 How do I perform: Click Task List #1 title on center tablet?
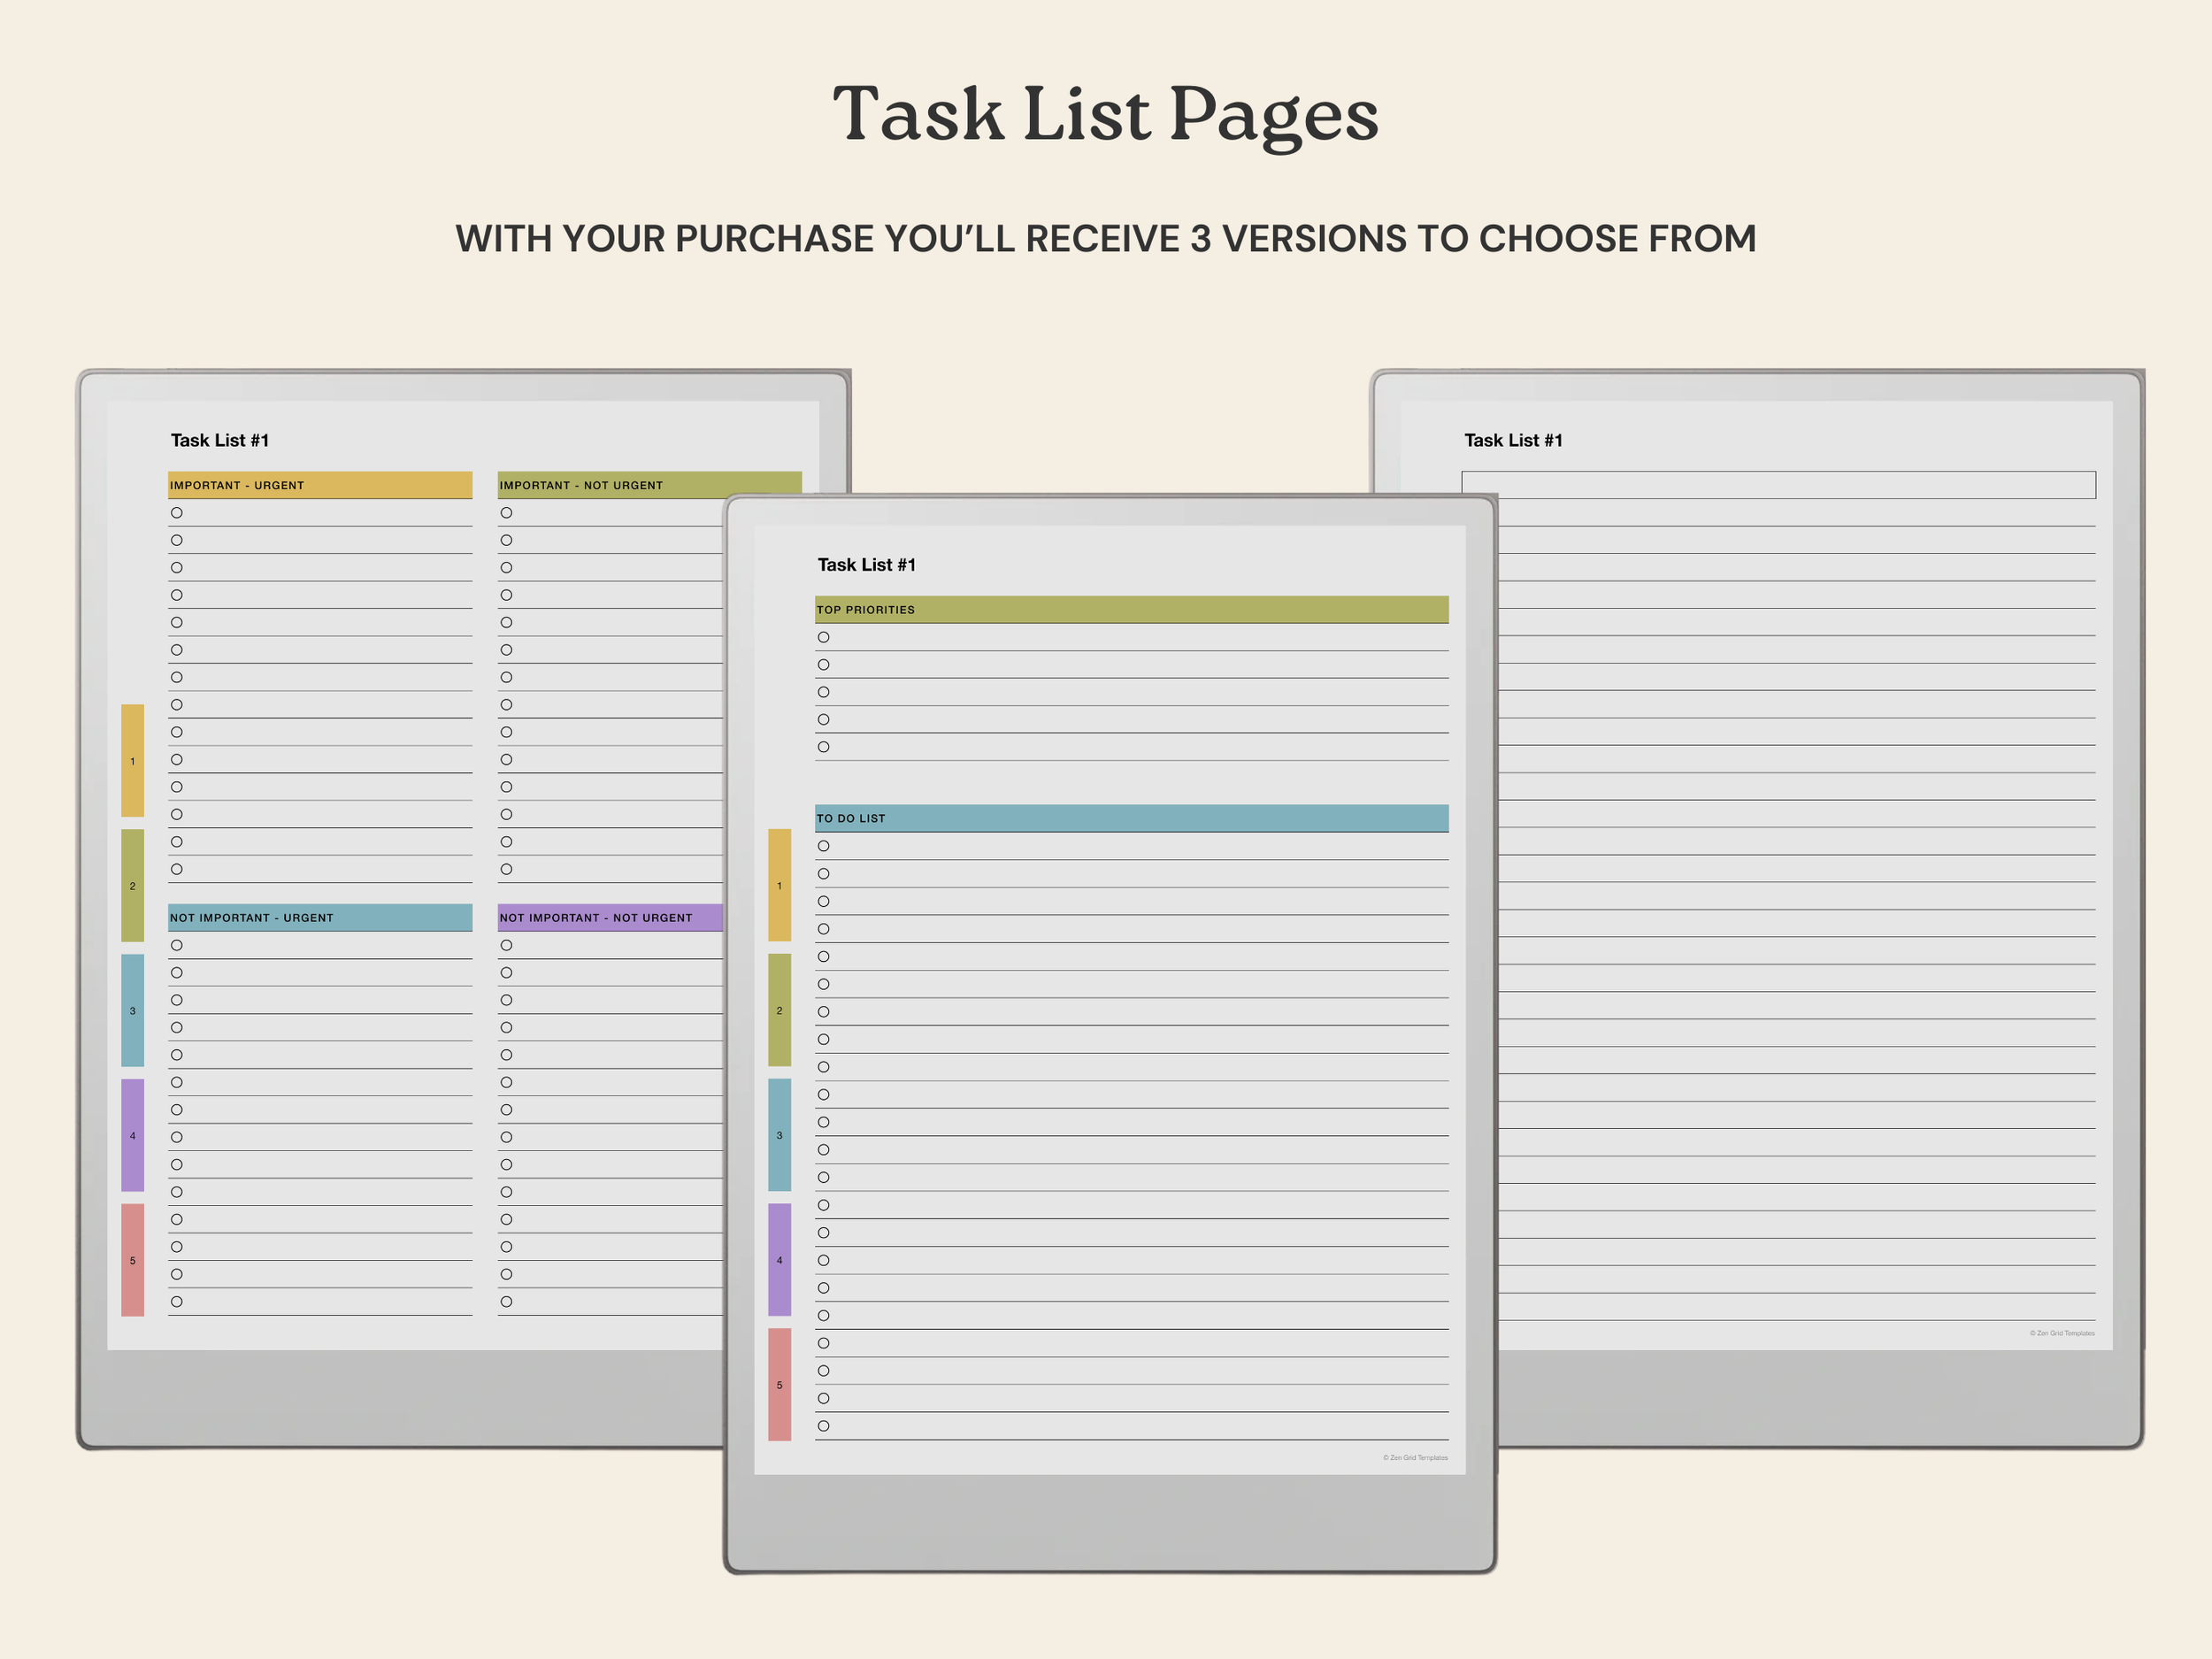(x=866, y=565)
